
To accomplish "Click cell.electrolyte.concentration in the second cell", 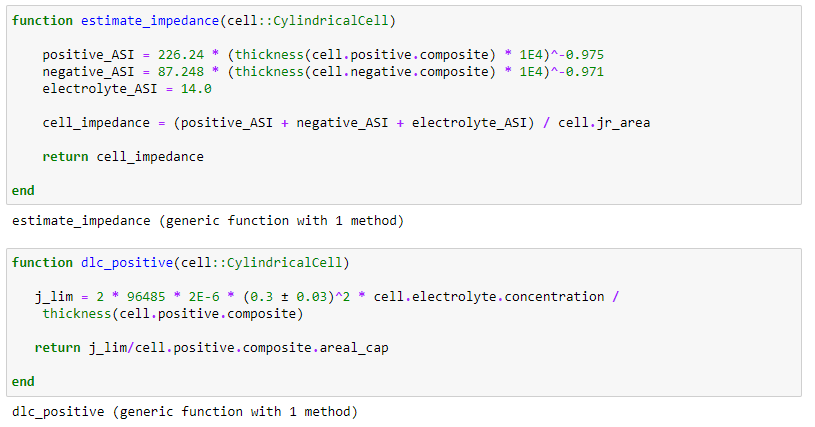I will [489, 297].
